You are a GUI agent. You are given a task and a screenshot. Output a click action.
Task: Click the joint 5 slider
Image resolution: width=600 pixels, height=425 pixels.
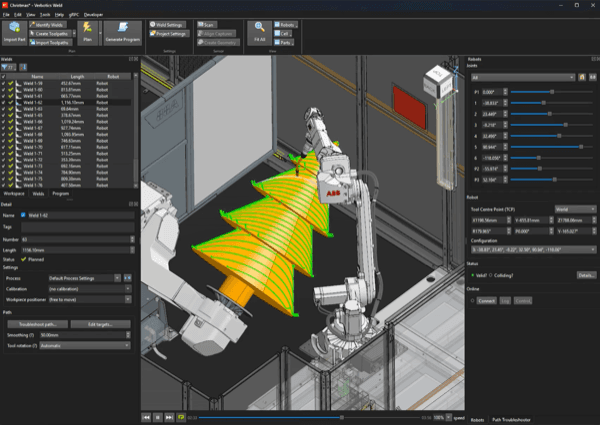(x=551, y=147)
